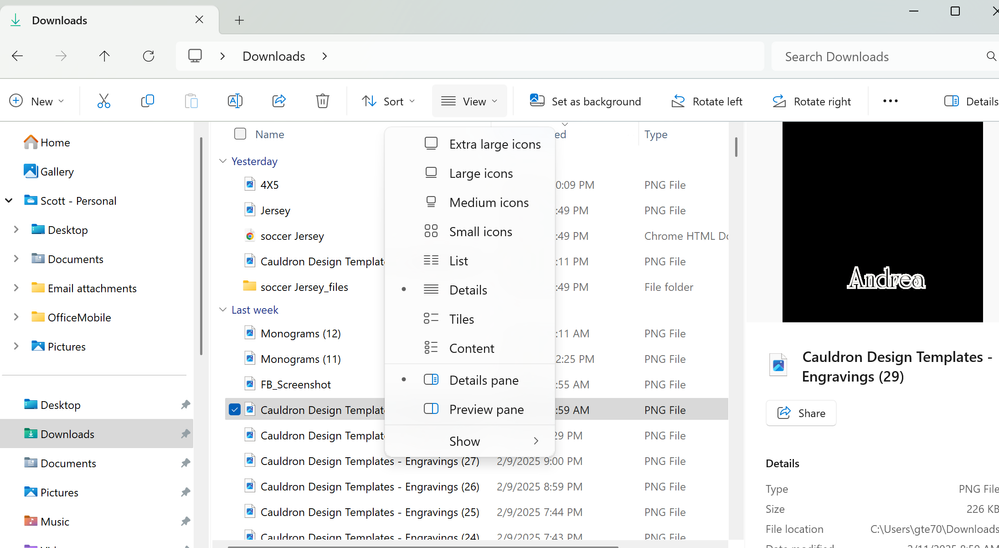
Task: Click the Rename icon in toolbar
Action: point(235,101)
